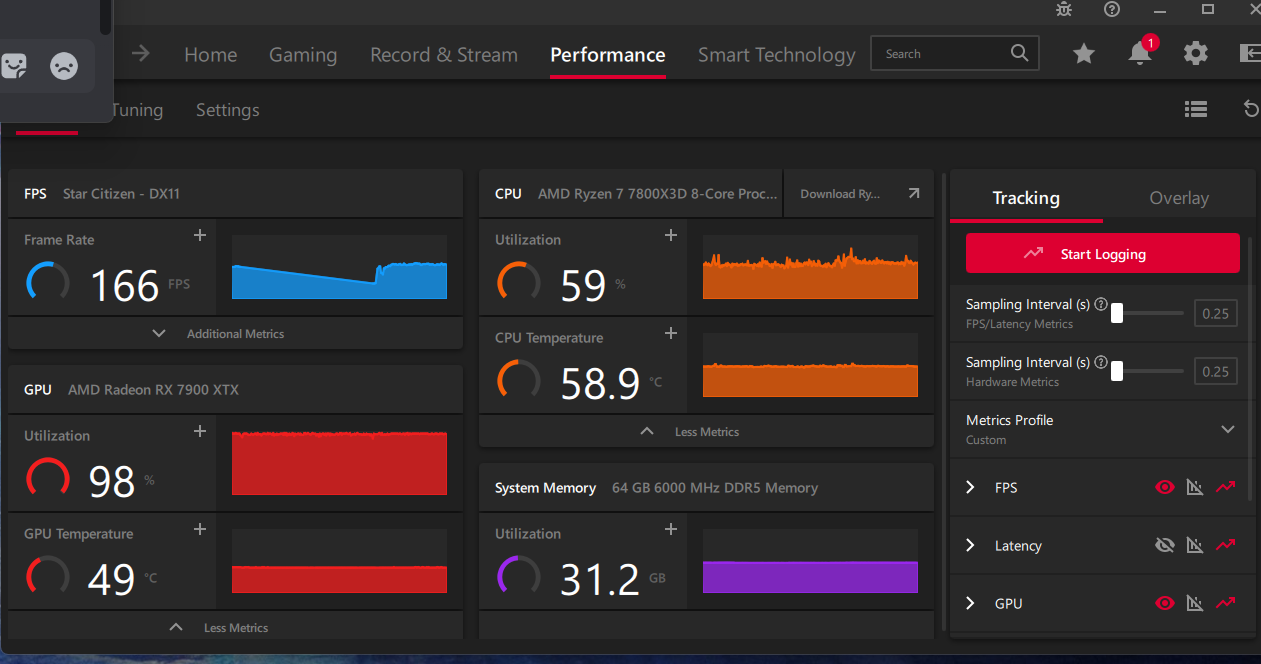Viewport: 1261px width, 664px height.
Task: Go to the Home tab
Action: click(210, 55)
